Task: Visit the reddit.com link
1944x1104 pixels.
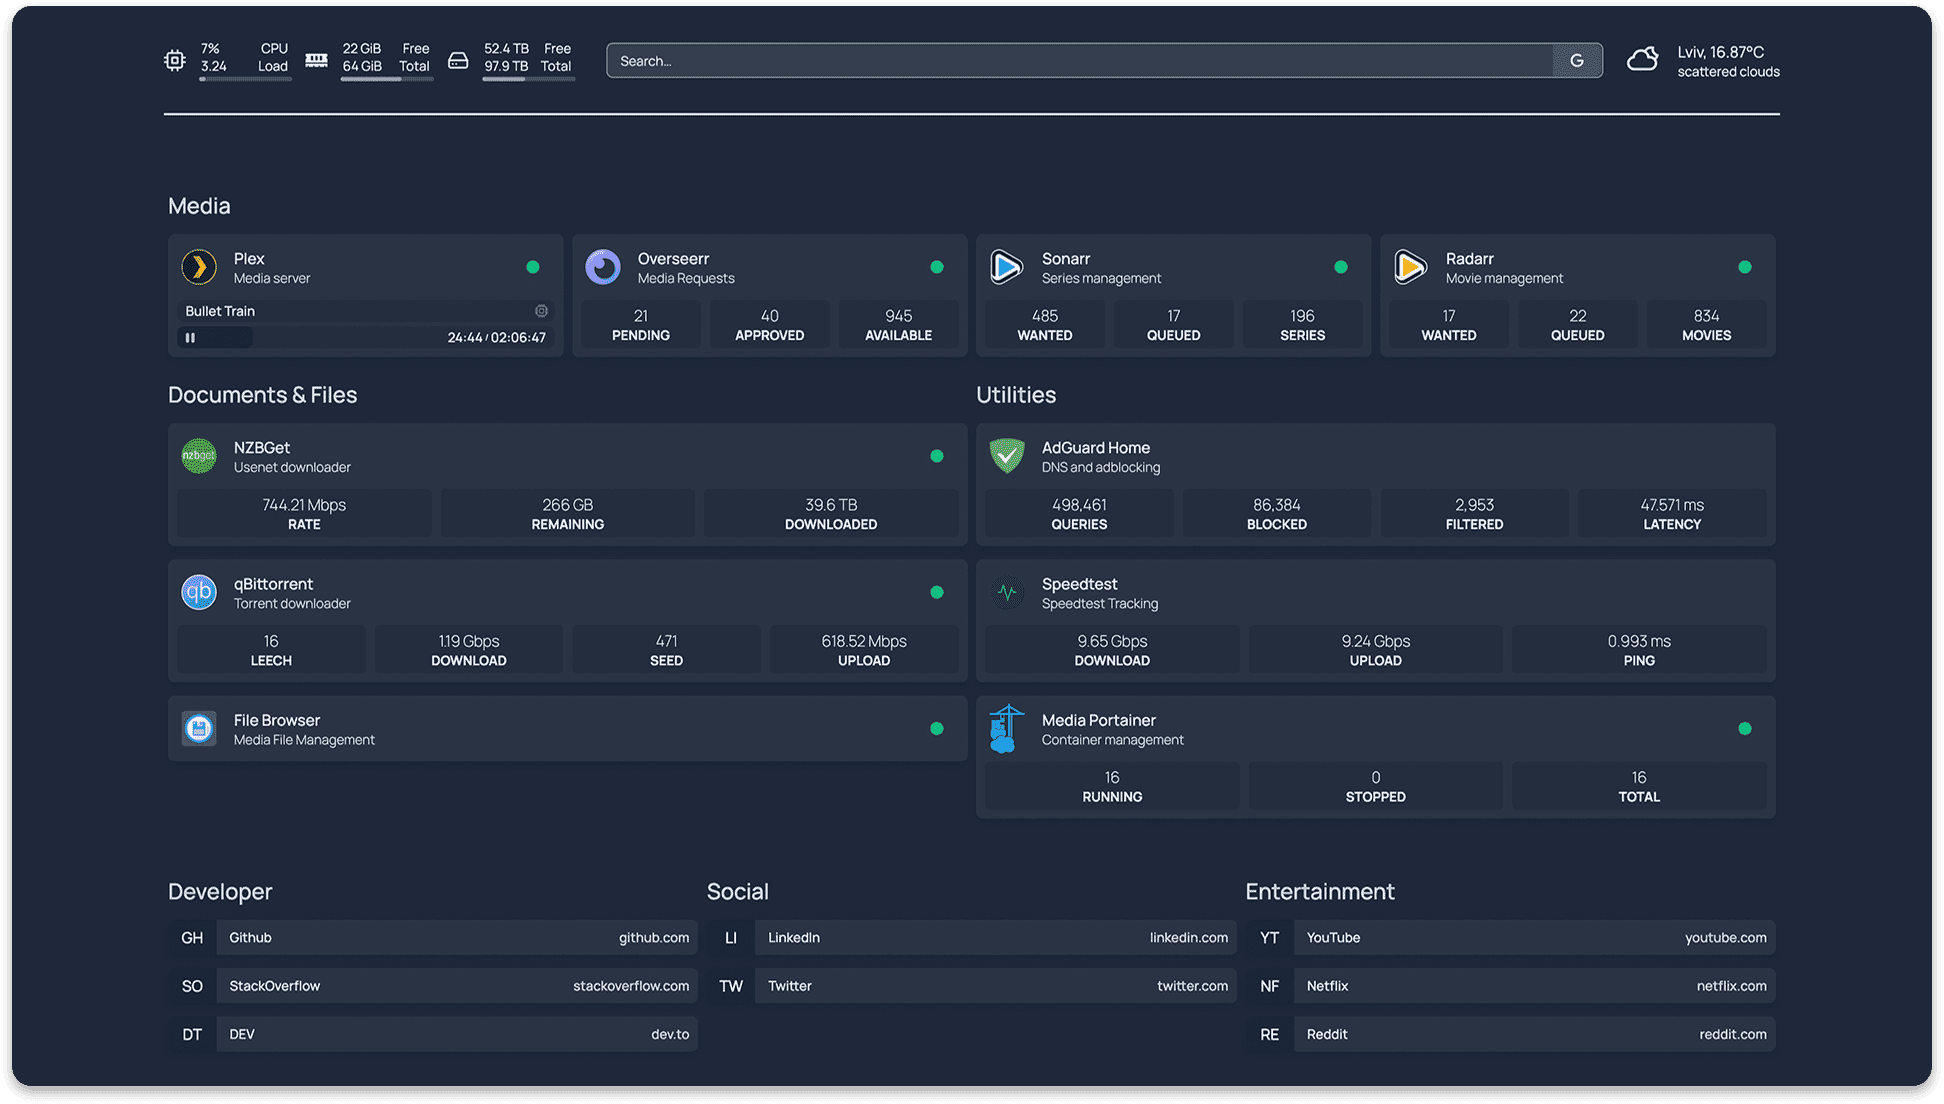Action: (1733, 1034)
